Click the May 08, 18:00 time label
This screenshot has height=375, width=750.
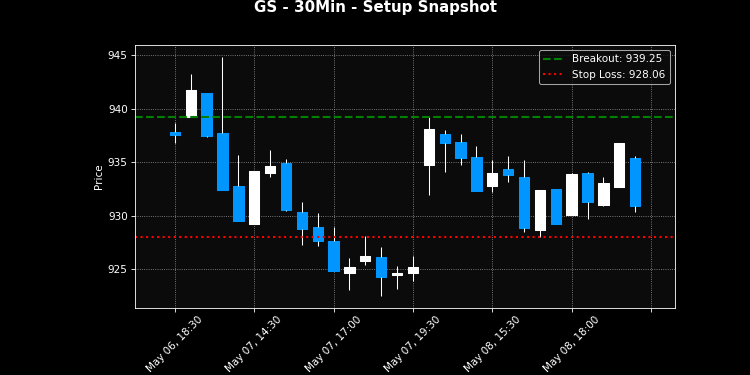click(570, 344)
